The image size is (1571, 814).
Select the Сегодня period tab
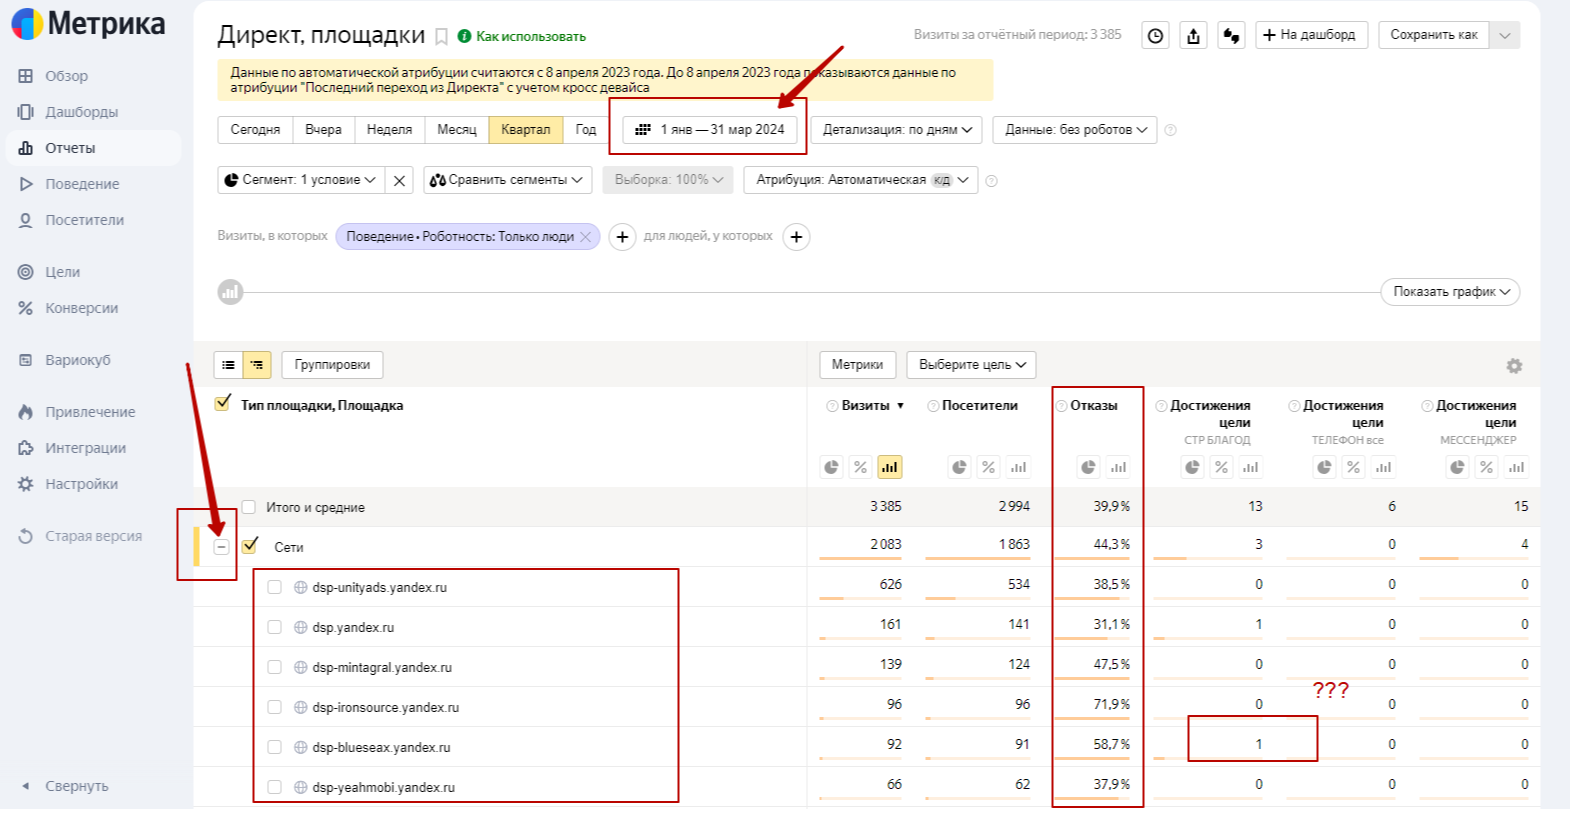tap(256, 130)
